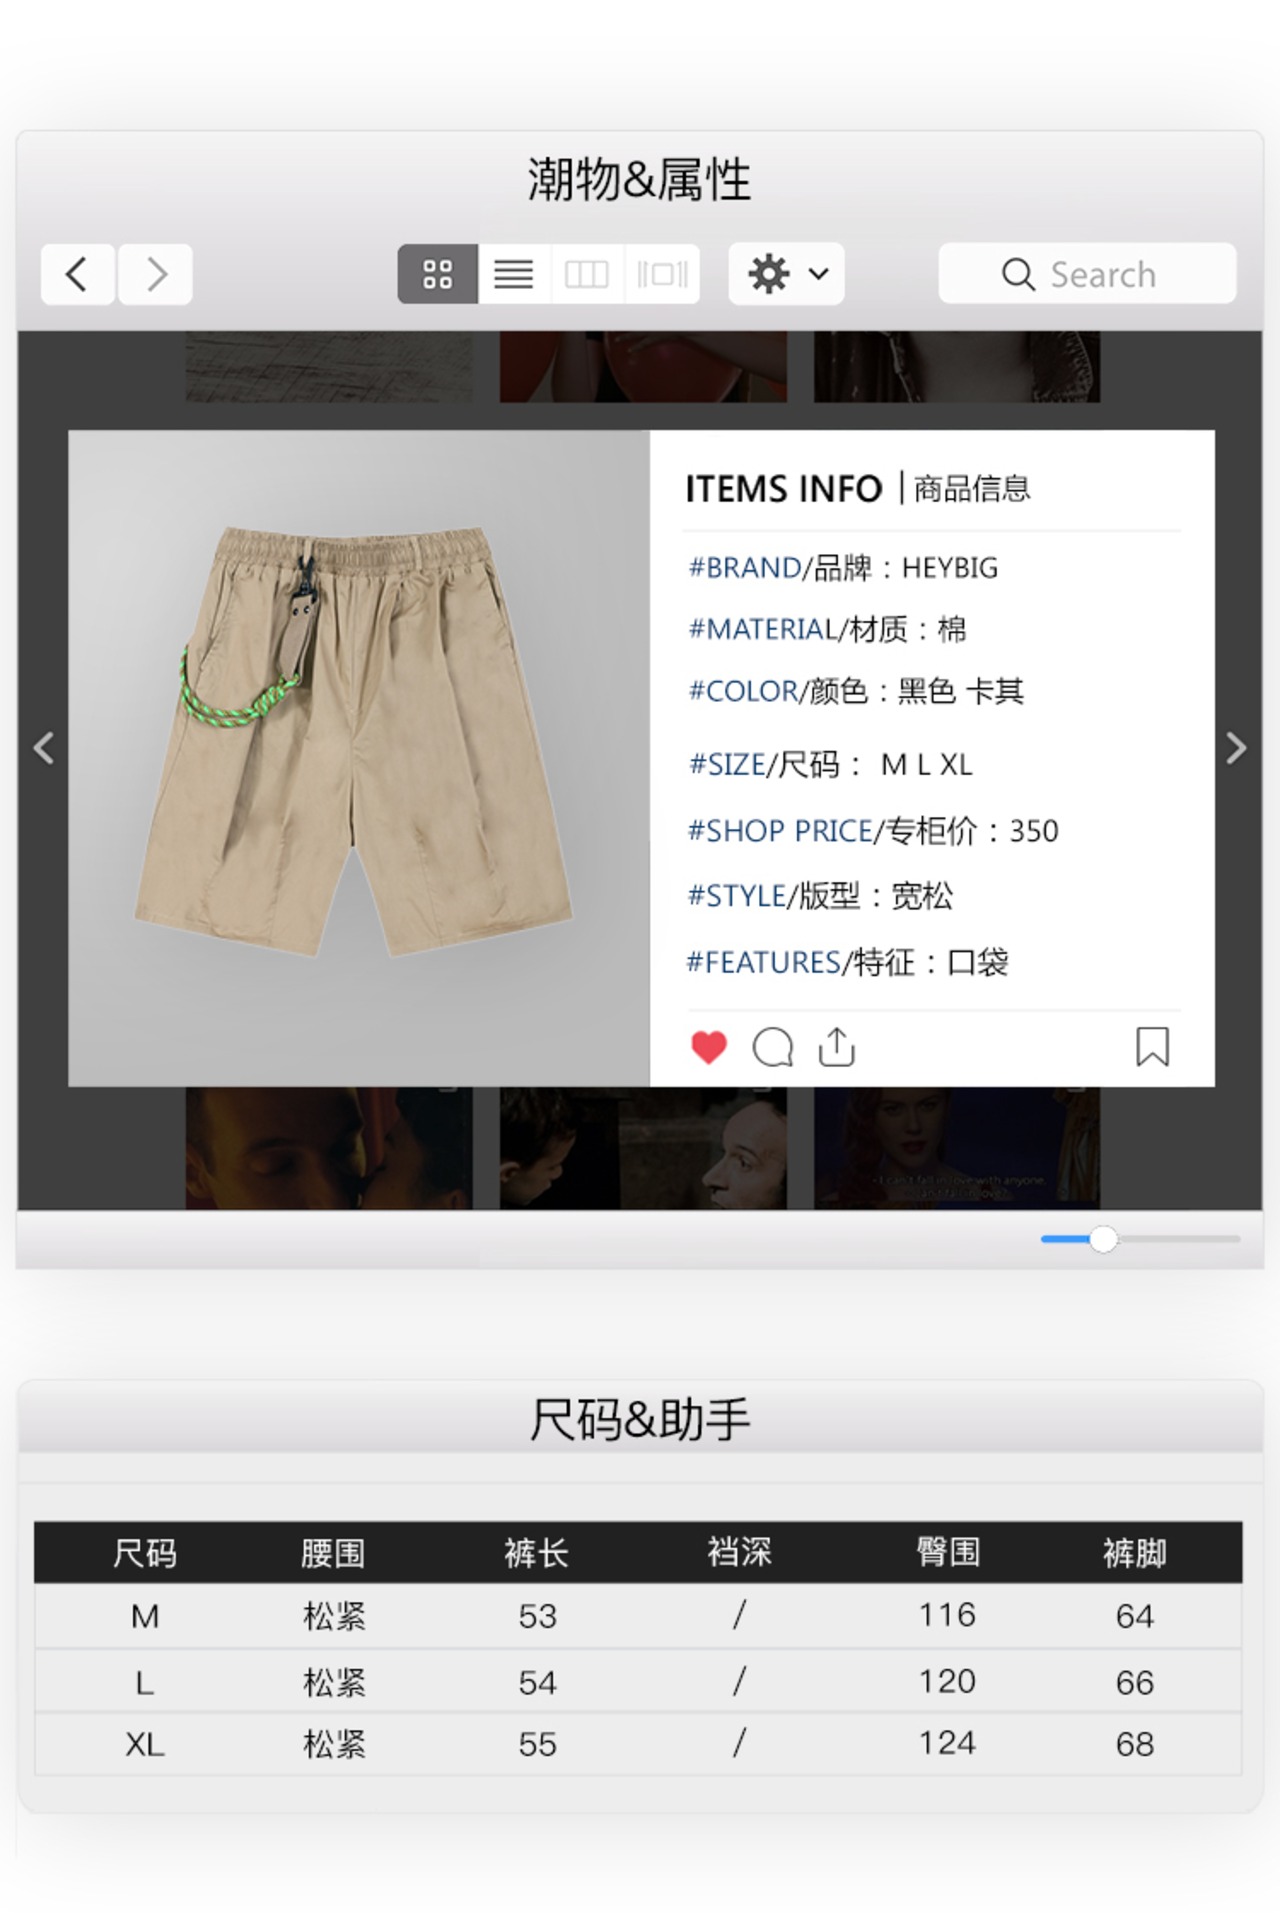Go to next item with right chevron
This screenshot has width=1280, height=1913.
pos(1236,747)
